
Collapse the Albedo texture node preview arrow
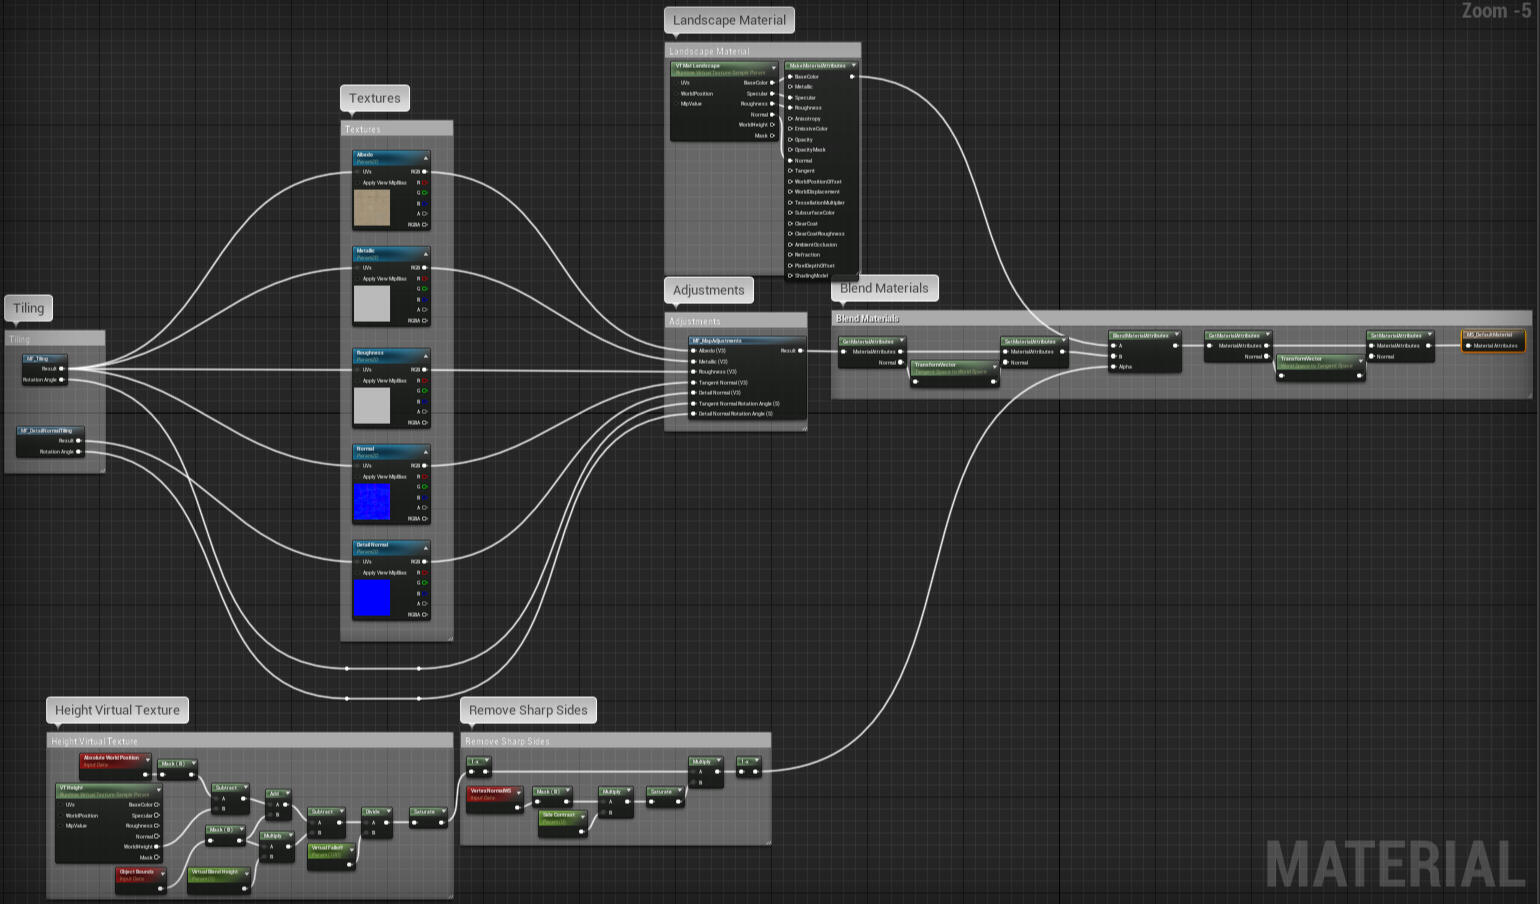(x=425, y=158)
